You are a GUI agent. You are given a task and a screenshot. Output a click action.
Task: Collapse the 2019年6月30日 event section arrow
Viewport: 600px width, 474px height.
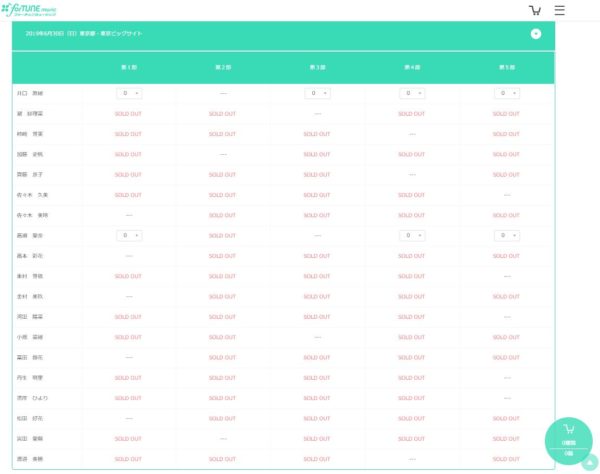coord(536,34)
